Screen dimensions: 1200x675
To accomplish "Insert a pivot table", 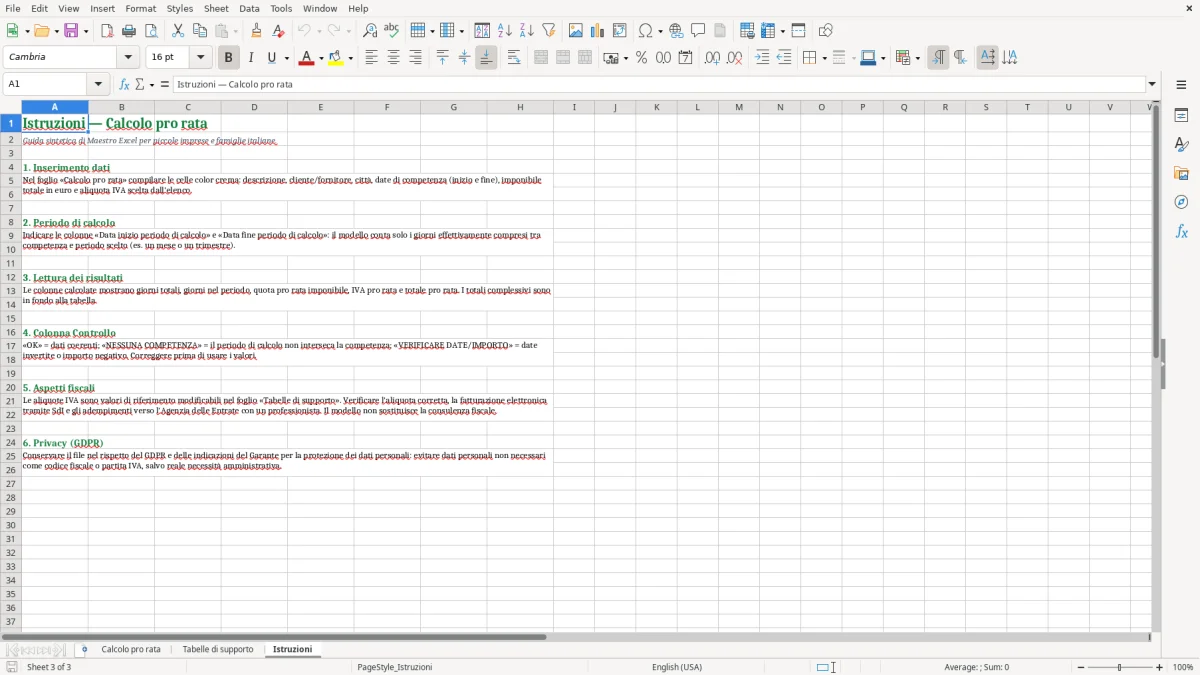I will point(620,31).
